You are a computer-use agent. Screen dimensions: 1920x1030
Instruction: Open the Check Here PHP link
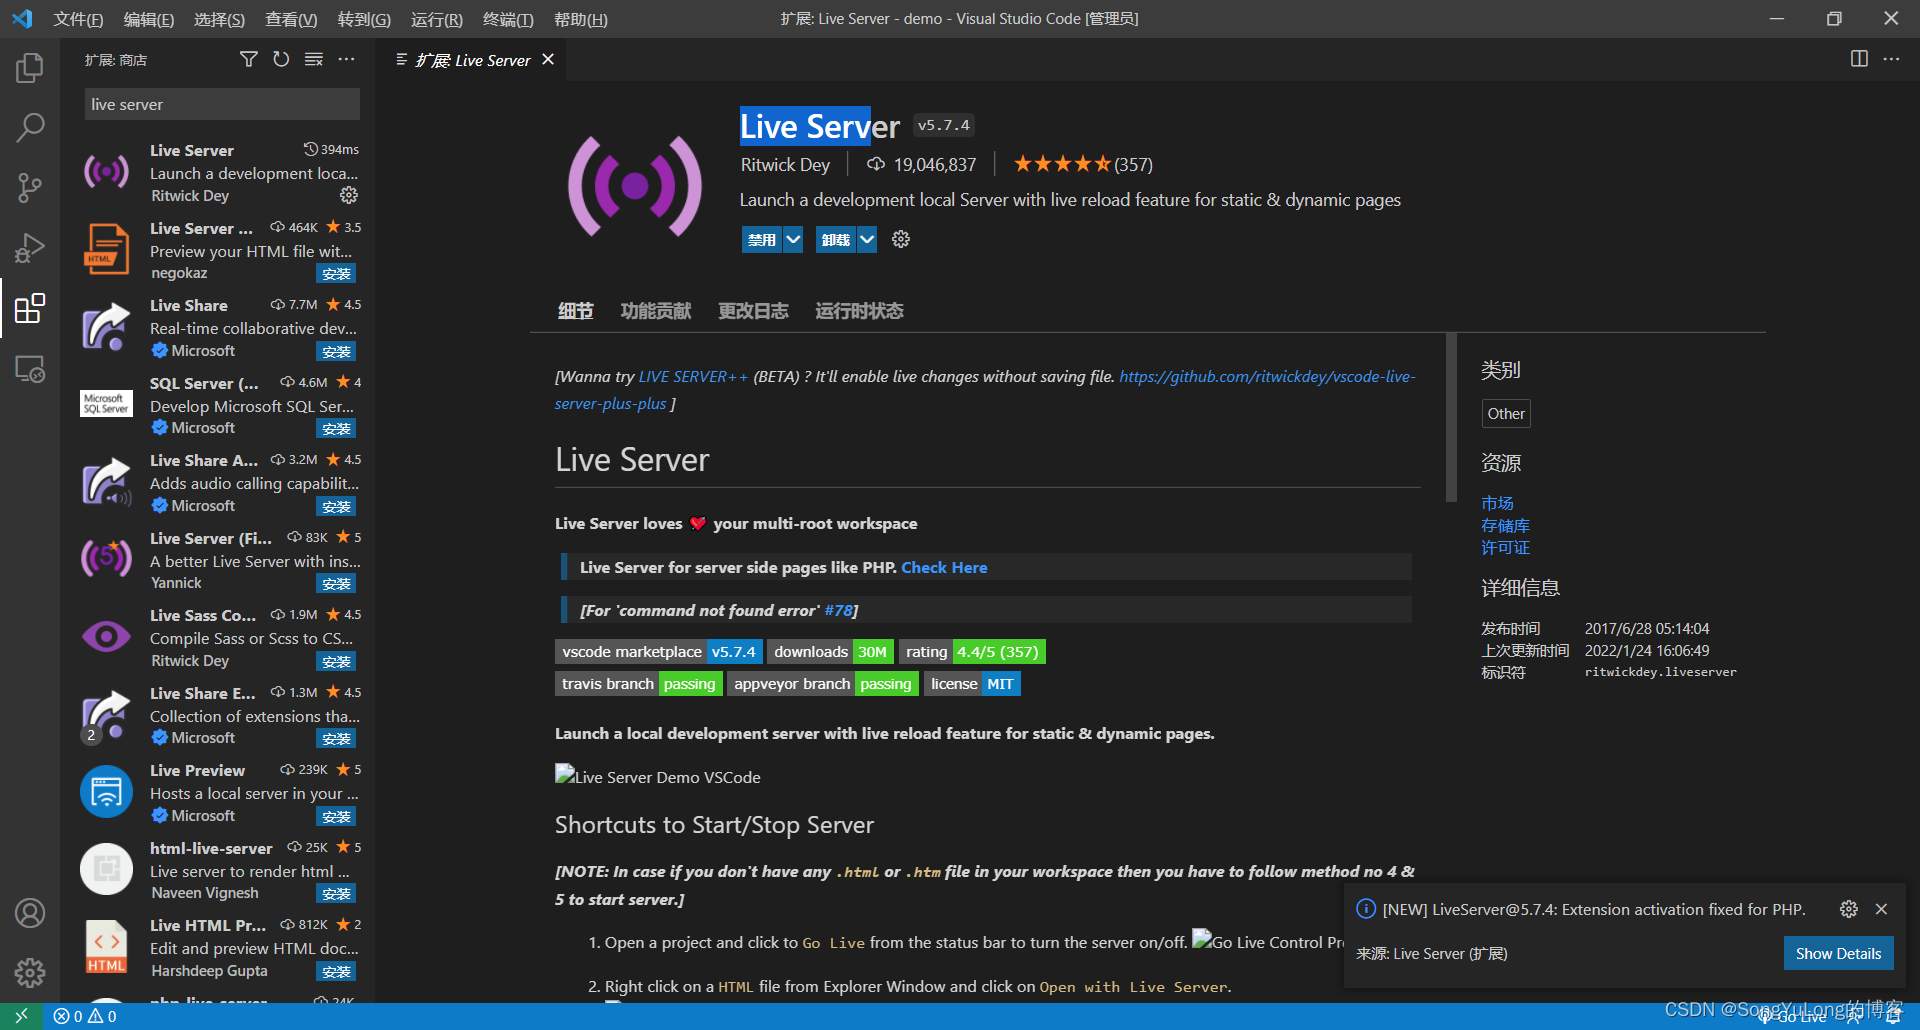point(944,567)
